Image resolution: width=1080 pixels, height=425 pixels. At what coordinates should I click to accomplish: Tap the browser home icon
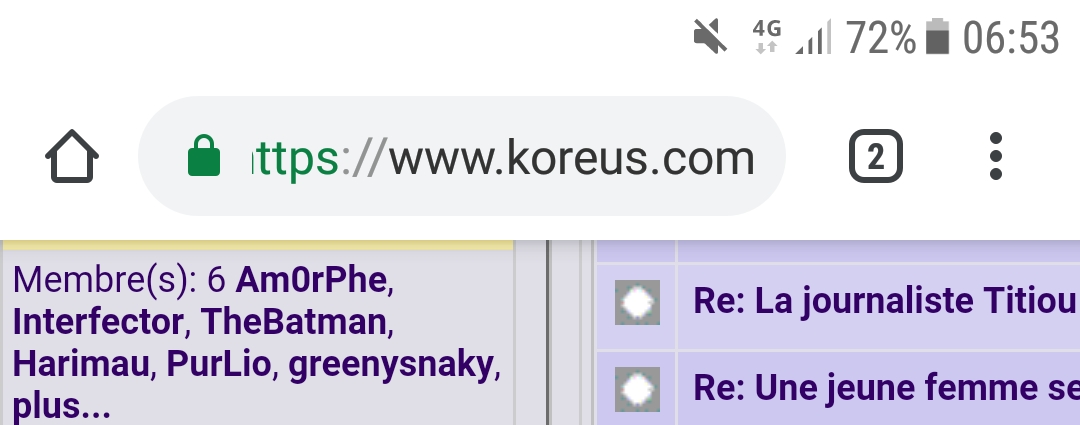72,157
